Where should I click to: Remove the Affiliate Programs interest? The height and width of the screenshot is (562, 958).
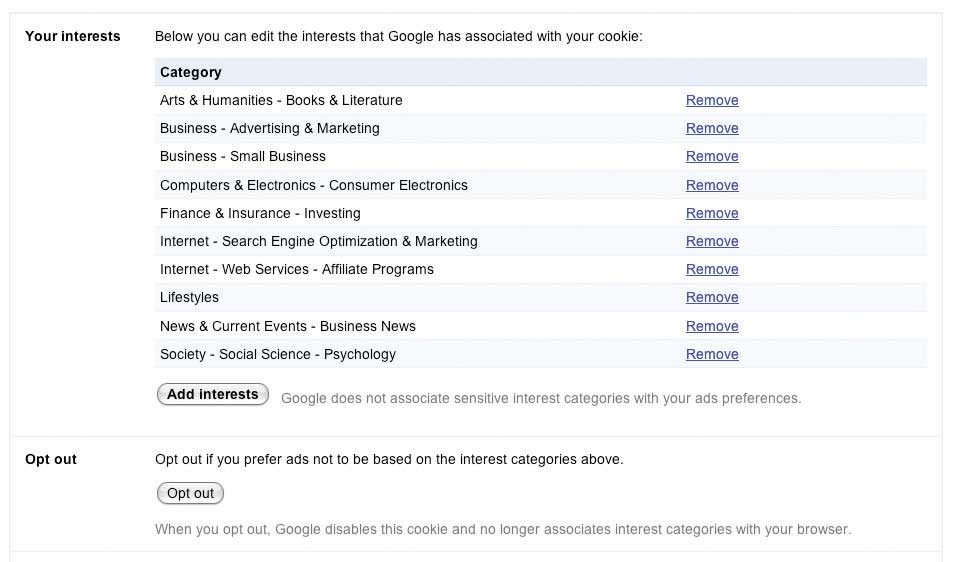click(x=712, y=269)
